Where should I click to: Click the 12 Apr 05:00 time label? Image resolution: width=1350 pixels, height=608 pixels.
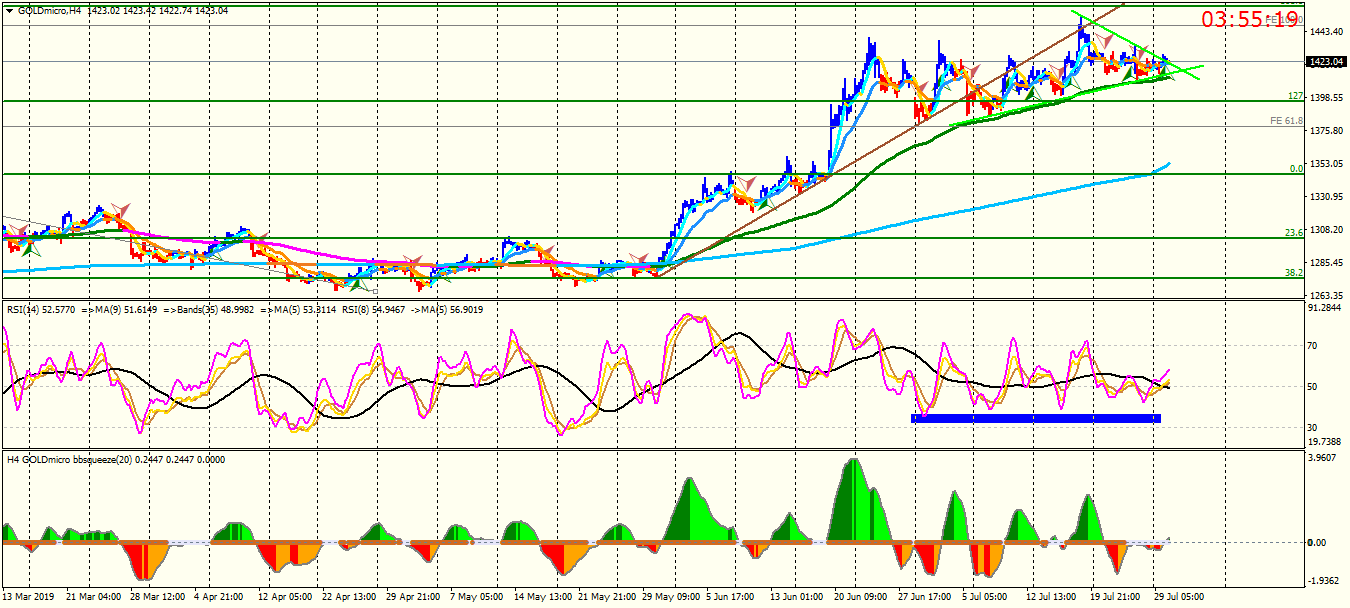[287, 597]
